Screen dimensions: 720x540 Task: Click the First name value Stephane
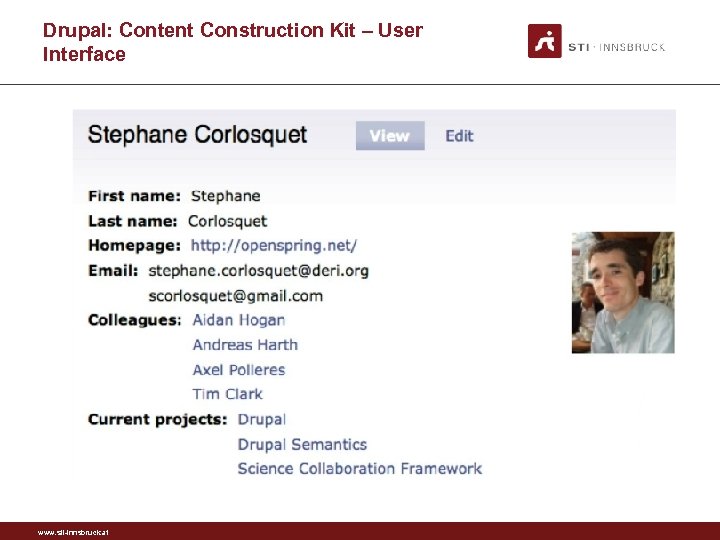point(225,196)
